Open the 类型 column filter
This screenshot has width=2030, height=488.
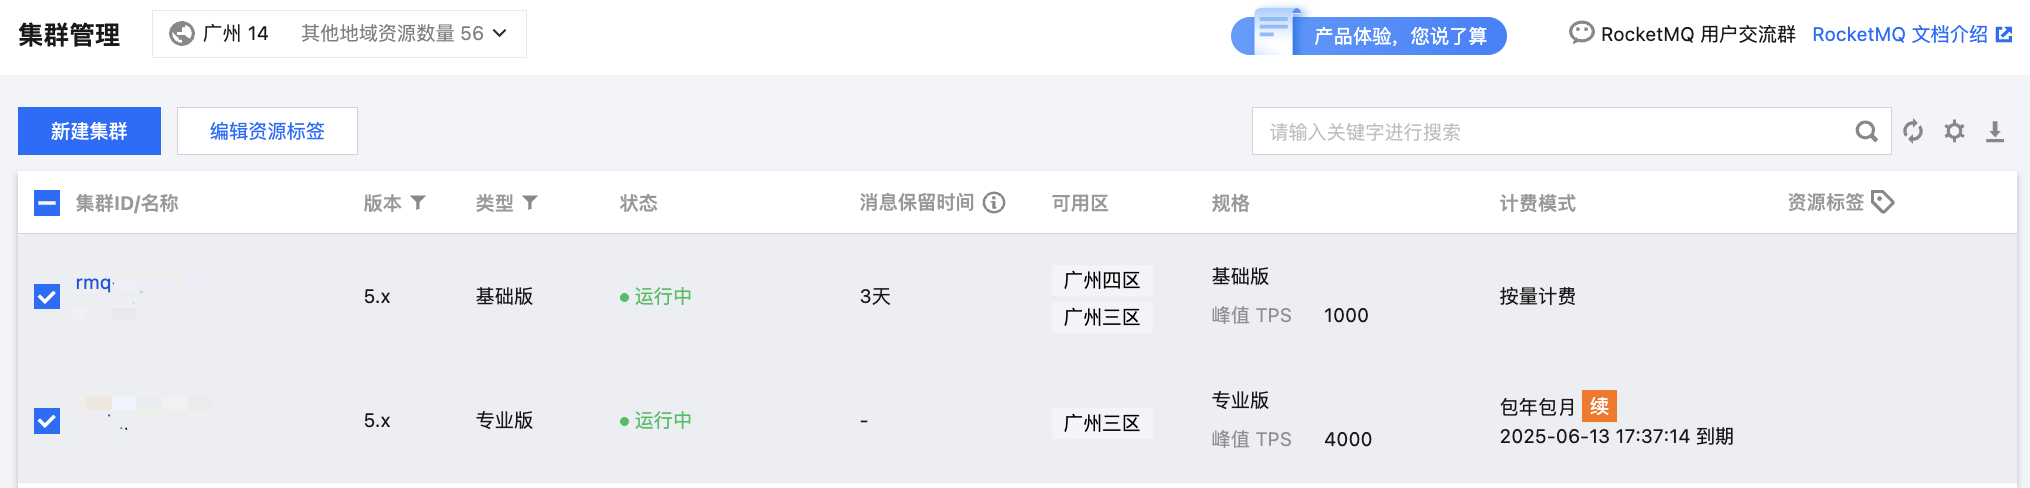click(530, 203)
